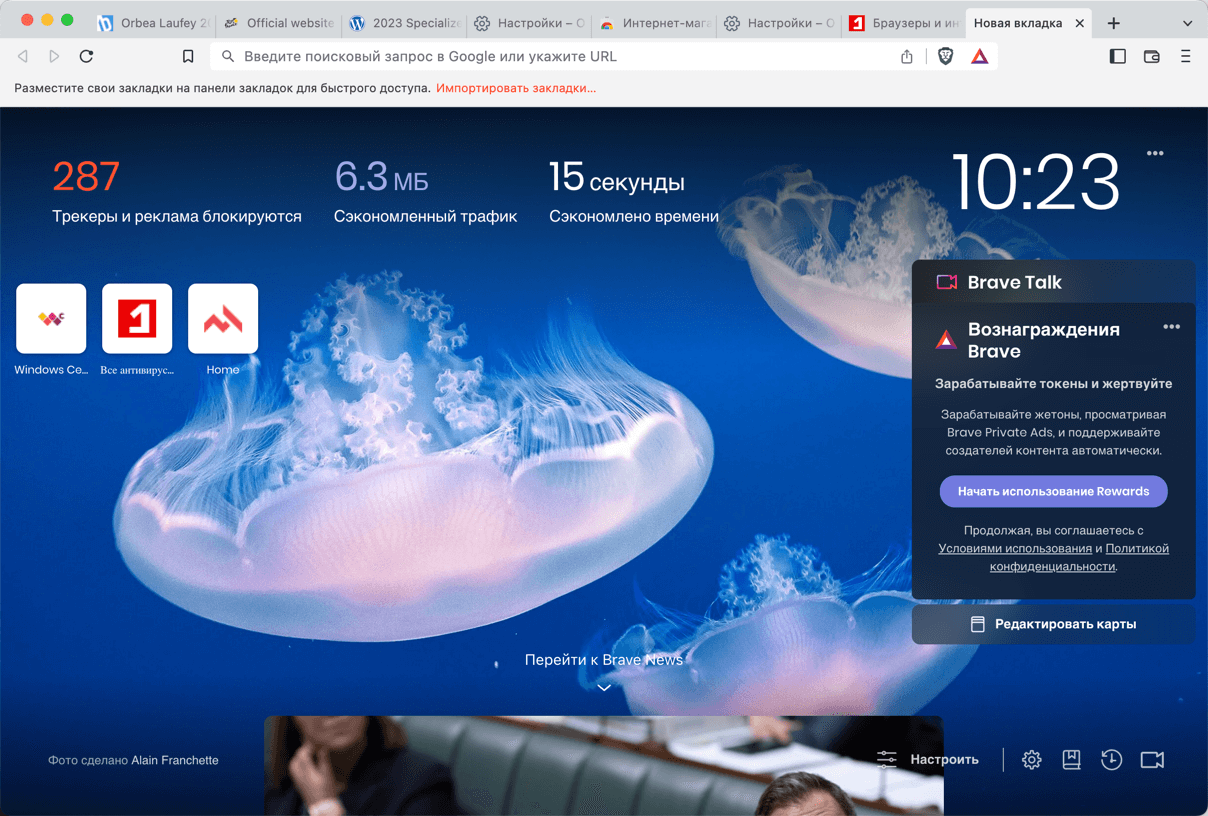Click the share icon in address bar

pos(907,57)
